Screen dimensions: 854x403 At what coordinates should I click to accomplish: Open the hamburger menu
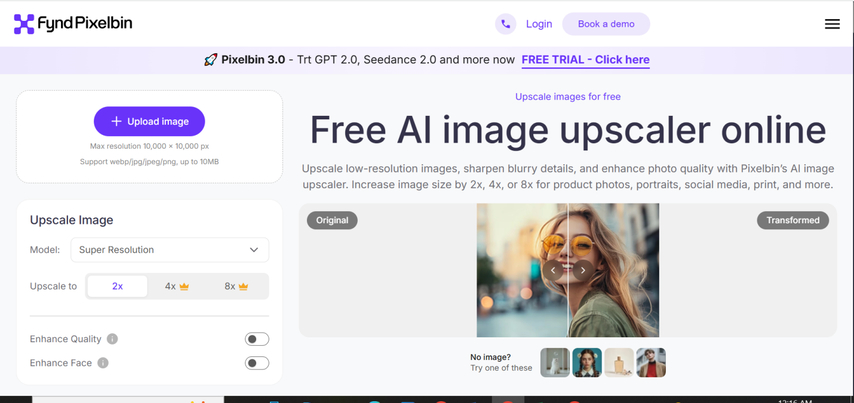pos(832,24)
